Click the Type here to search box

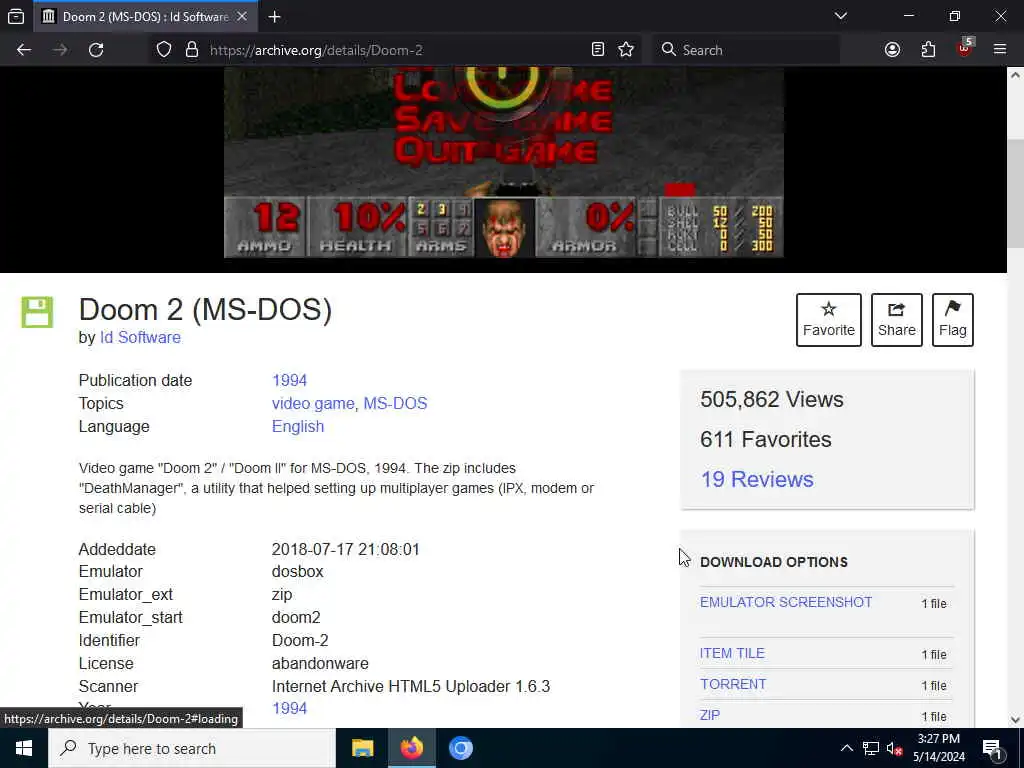[x=192, y=748]
